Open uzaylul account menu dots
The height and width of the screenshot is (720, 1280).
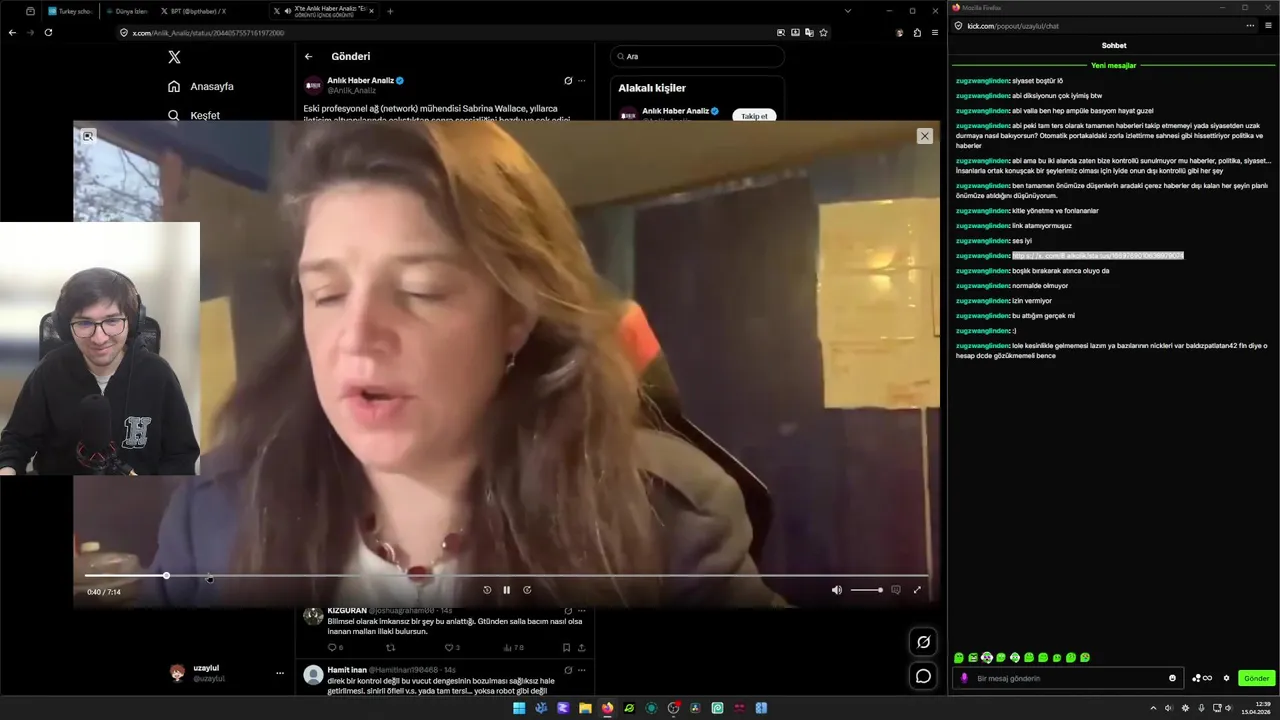point(280,673)
